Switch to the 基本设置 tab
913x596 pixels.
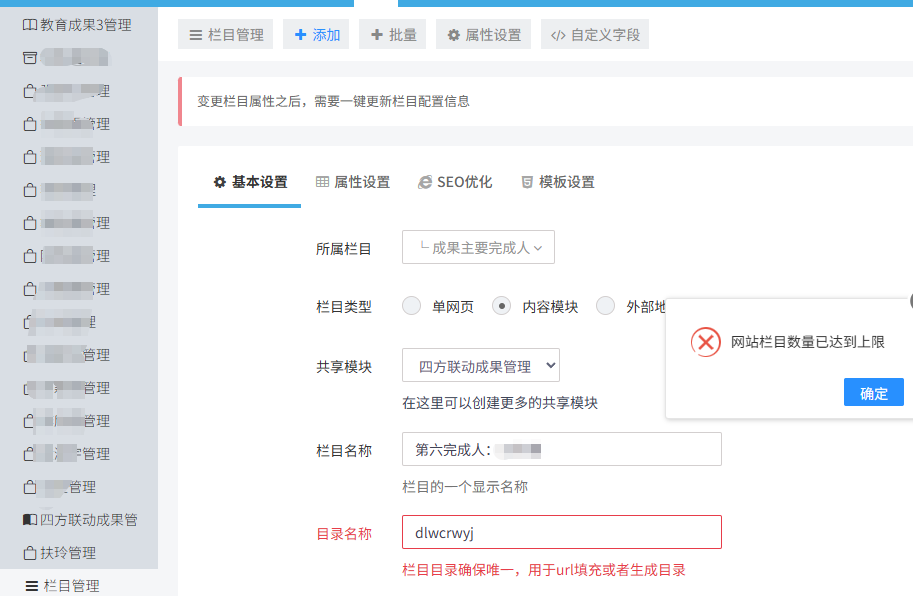coord(250,182)
